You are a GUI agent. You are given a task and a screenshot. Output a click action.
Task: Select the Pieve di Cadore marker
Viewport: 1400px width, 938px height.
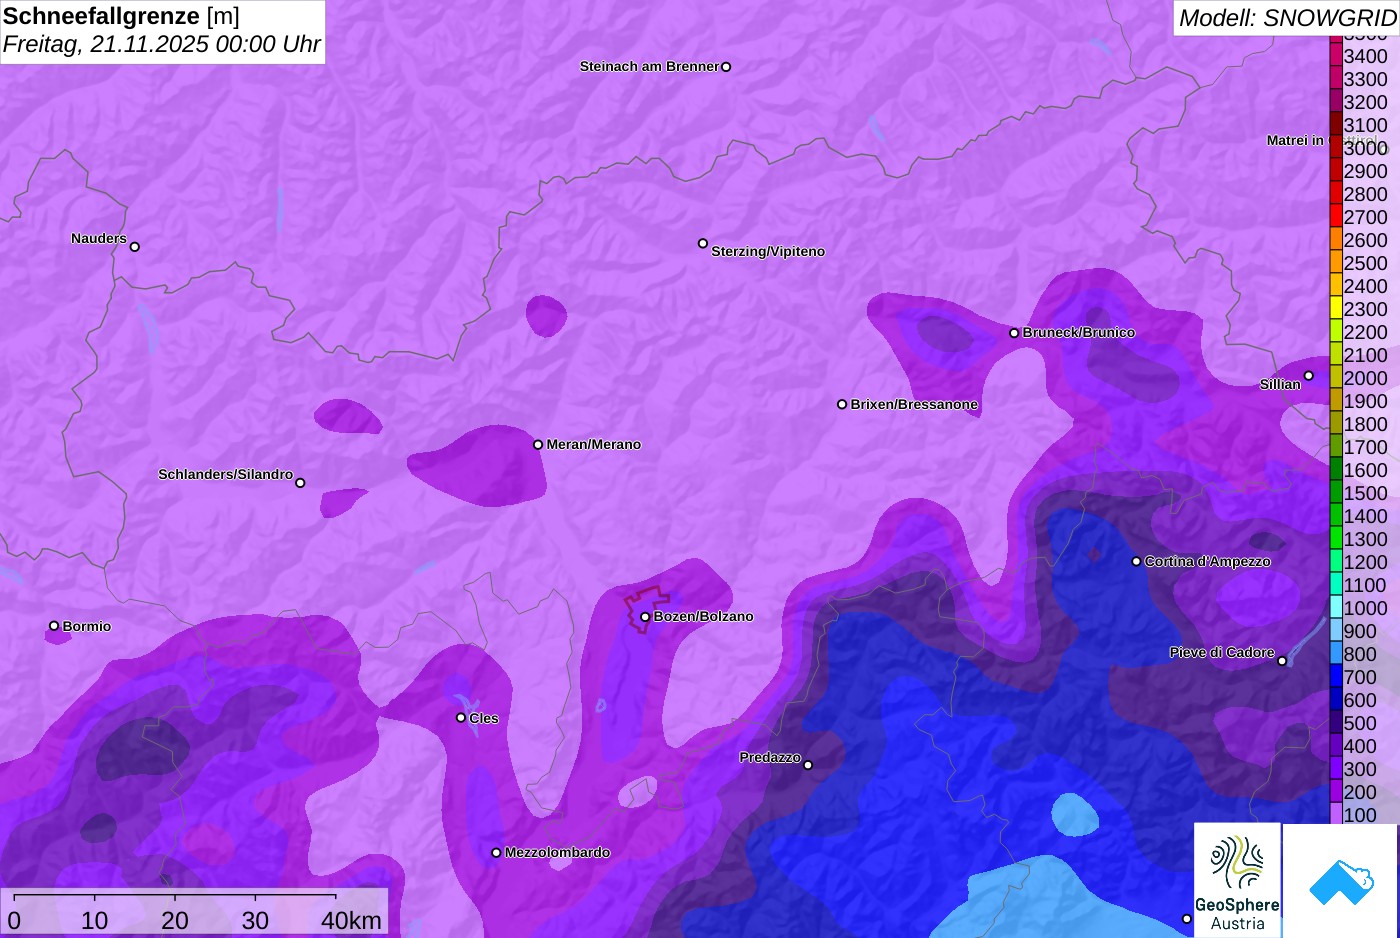point(1282,661)
